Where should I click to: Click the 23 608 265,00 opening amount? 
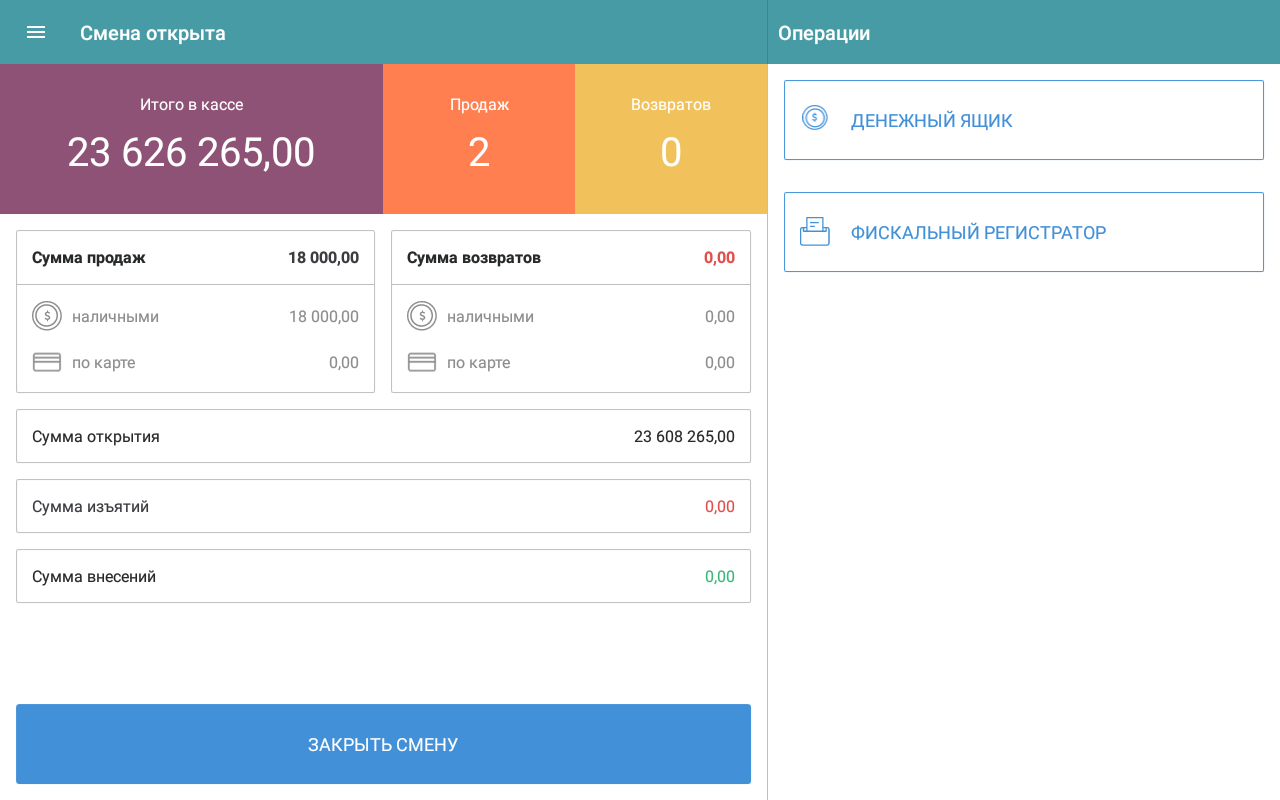[684, 437]
